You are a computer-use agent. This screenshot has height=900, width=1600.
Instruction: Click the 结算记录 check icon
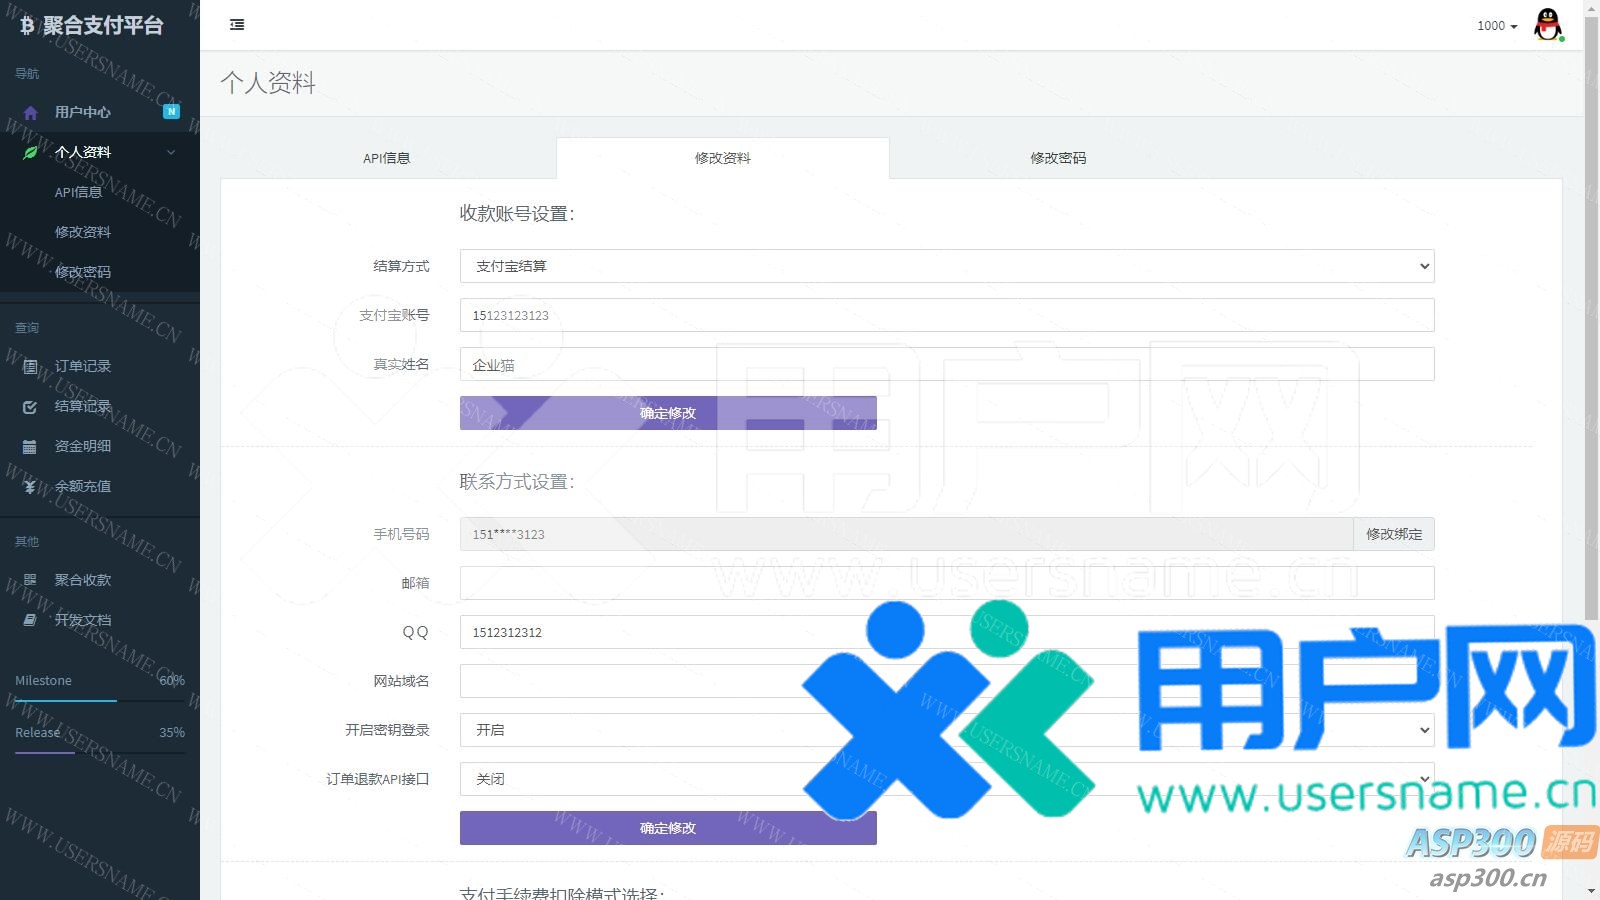(30, 407)
